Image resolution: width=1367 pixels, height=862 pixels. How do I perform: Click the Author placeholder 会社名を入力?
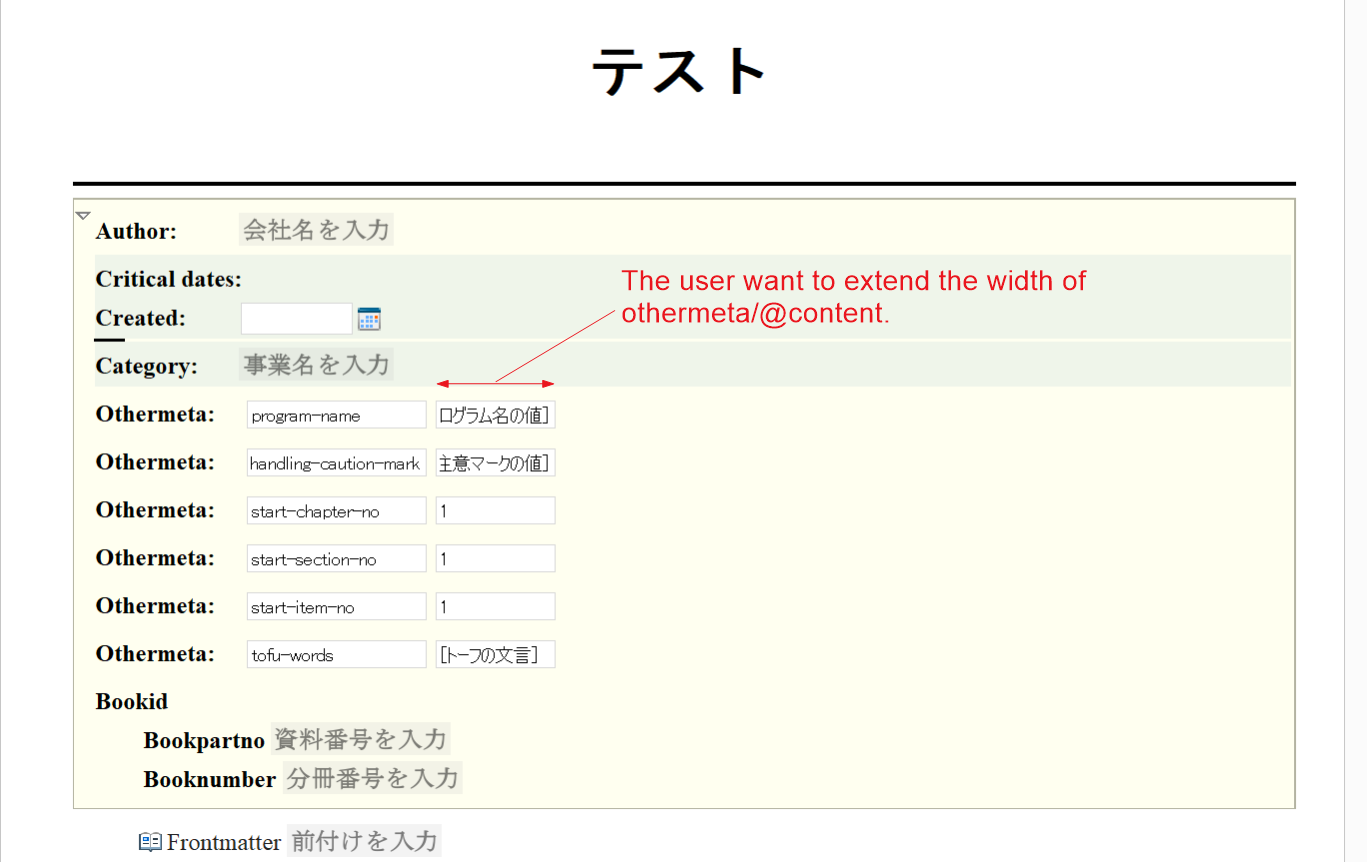[x=316, y=230]
